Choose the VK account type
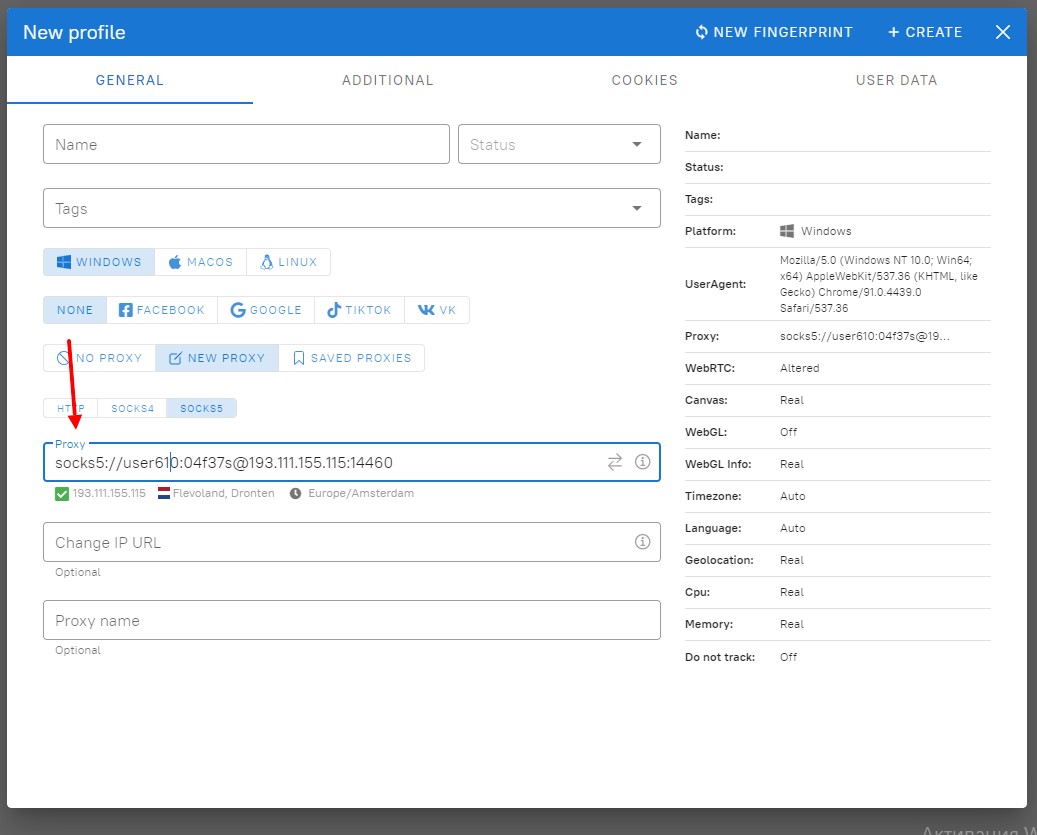Screen dimensions: 1037x835 [436, 310]
